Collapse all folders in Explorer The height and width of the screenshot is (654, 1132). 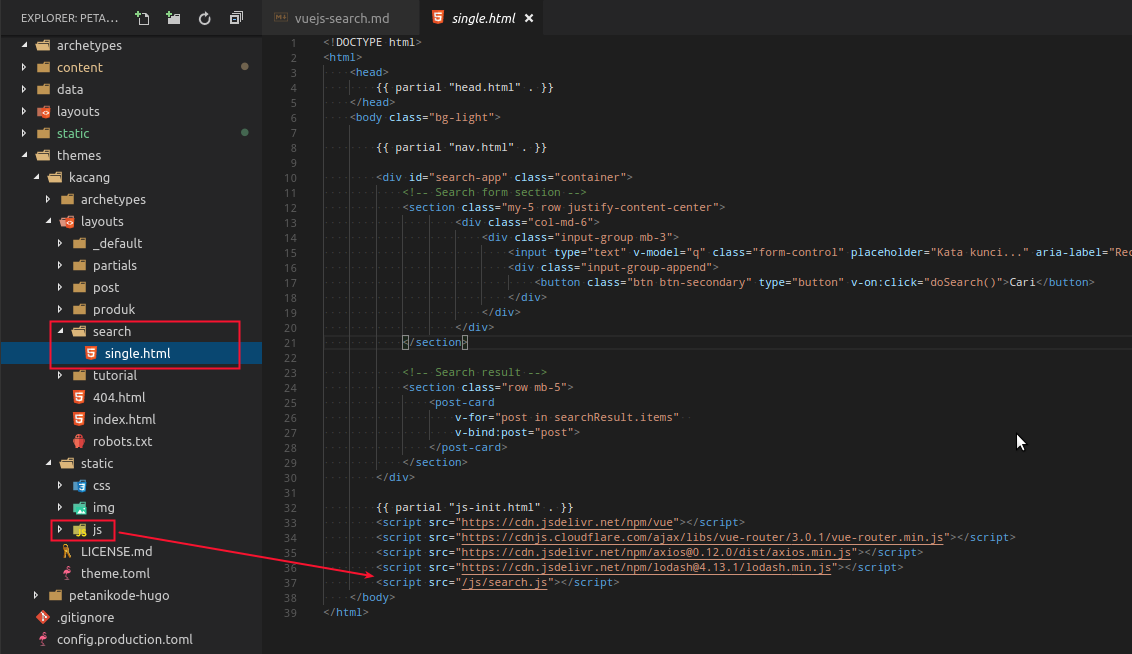[x=236, y=18]
